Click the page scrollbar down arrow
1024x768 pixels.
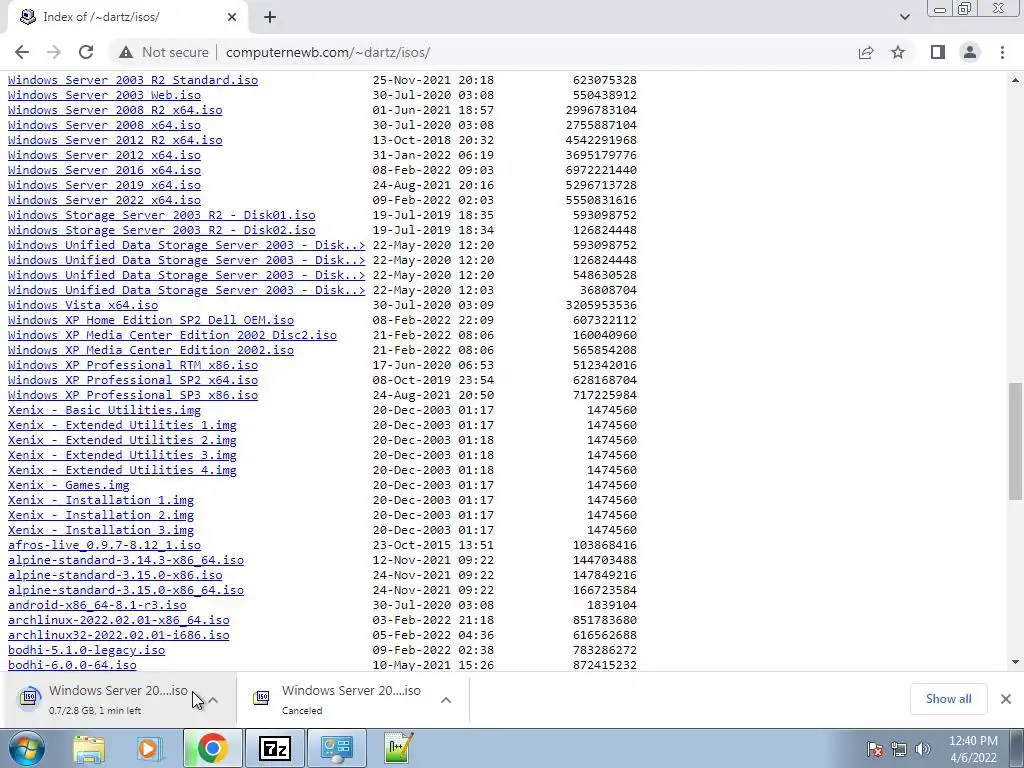click(x=1016, y=662)
